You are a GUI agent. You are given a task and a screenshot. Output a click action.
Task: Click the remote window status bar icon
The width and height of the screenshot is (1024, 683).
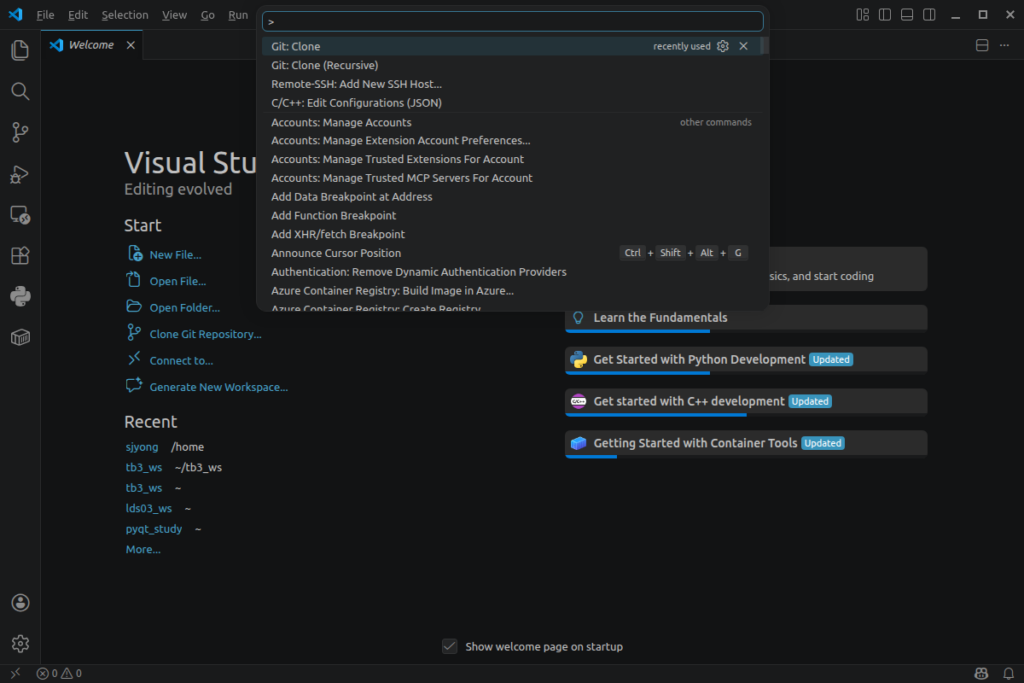point(15,673)
